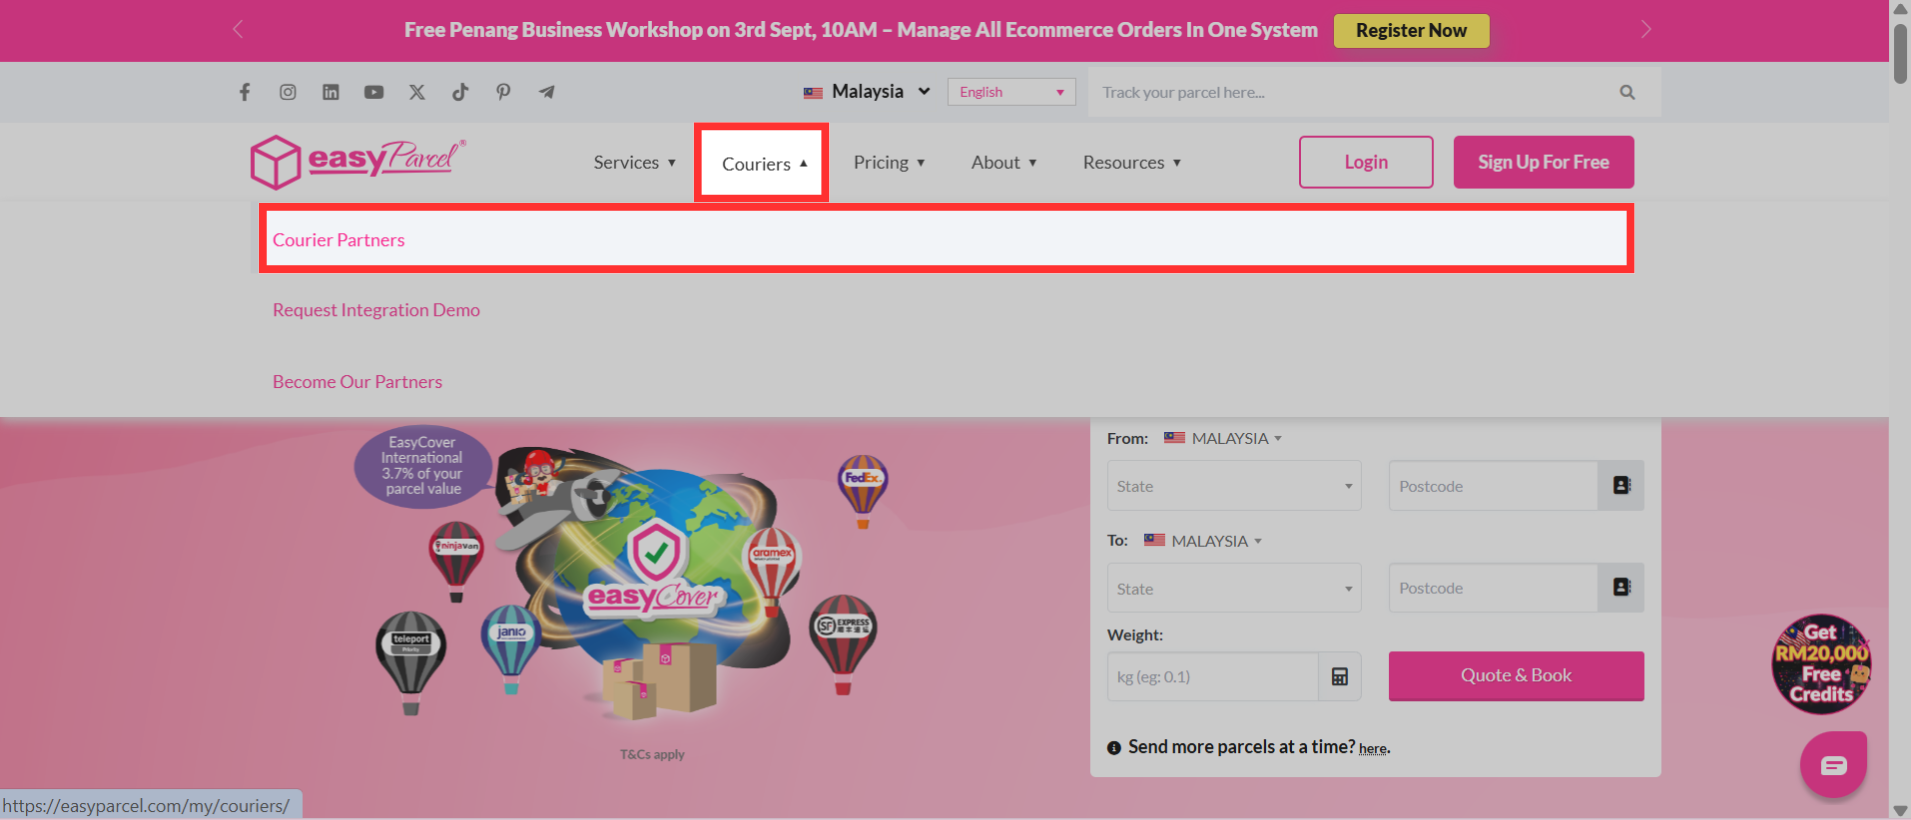Click Sign Up For Free button
This screenshot has width=1911, height=820.
(x=1543, y=162)
